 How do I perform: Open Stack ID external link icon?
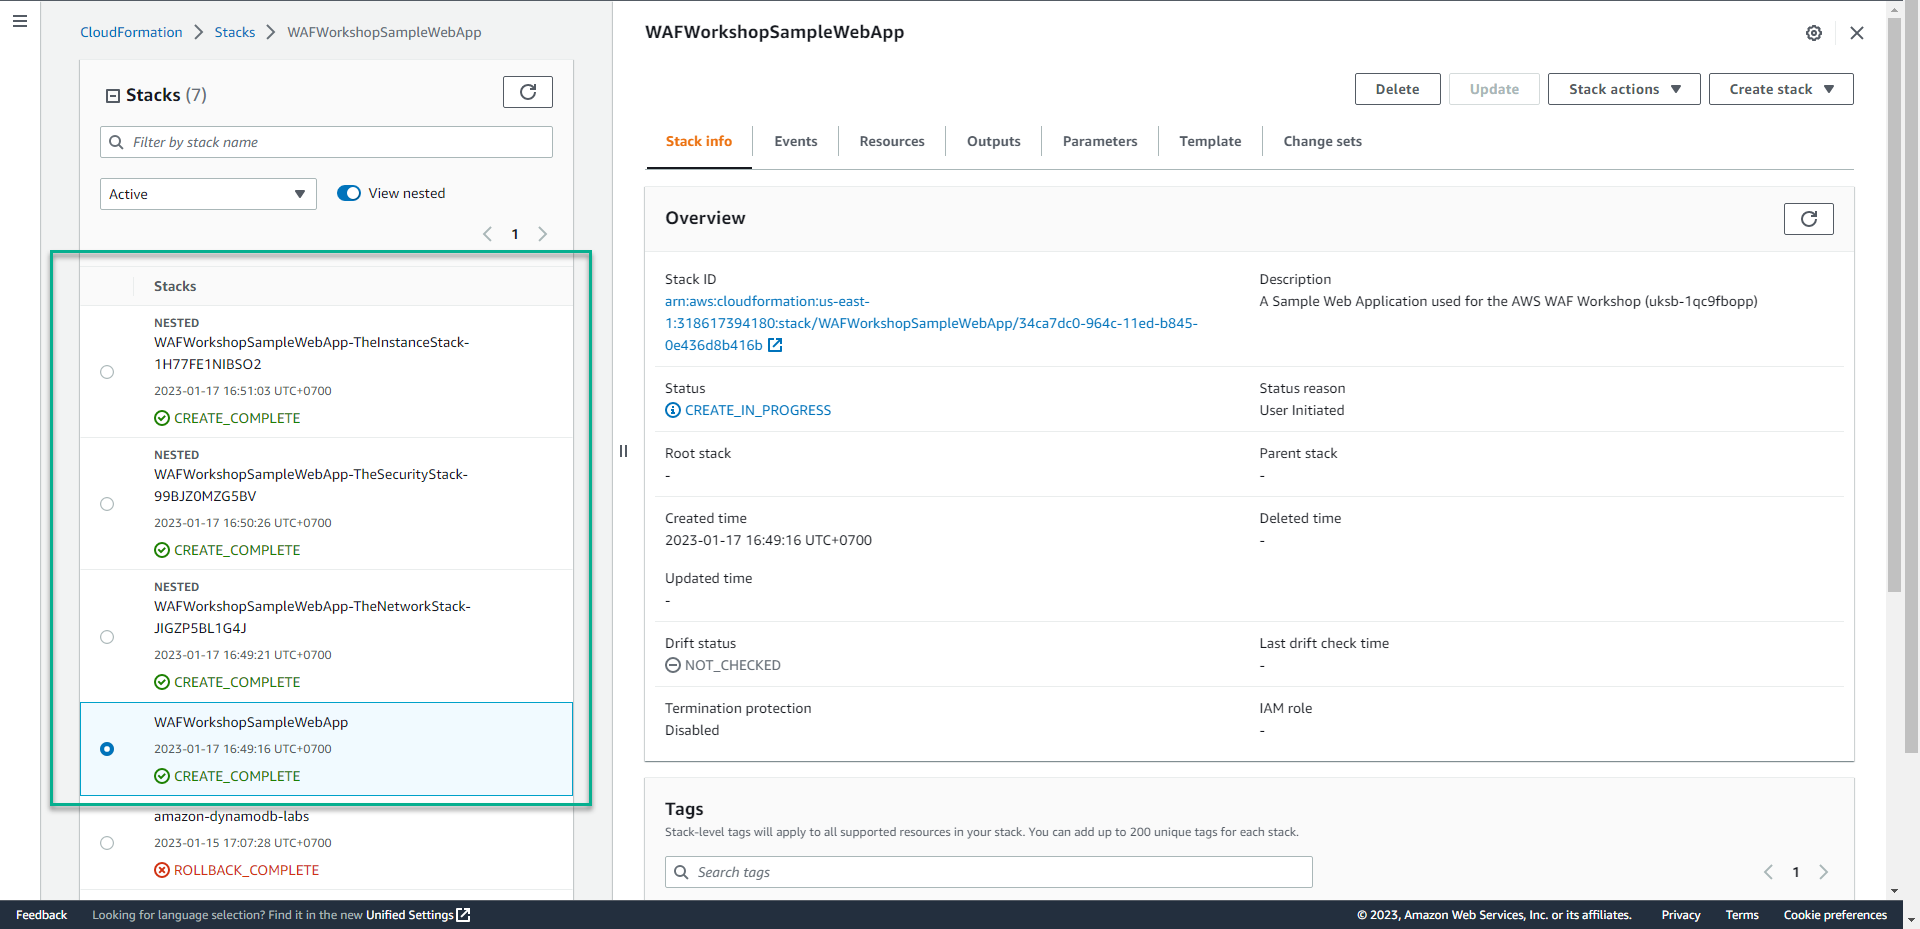[x=775, y=345]
